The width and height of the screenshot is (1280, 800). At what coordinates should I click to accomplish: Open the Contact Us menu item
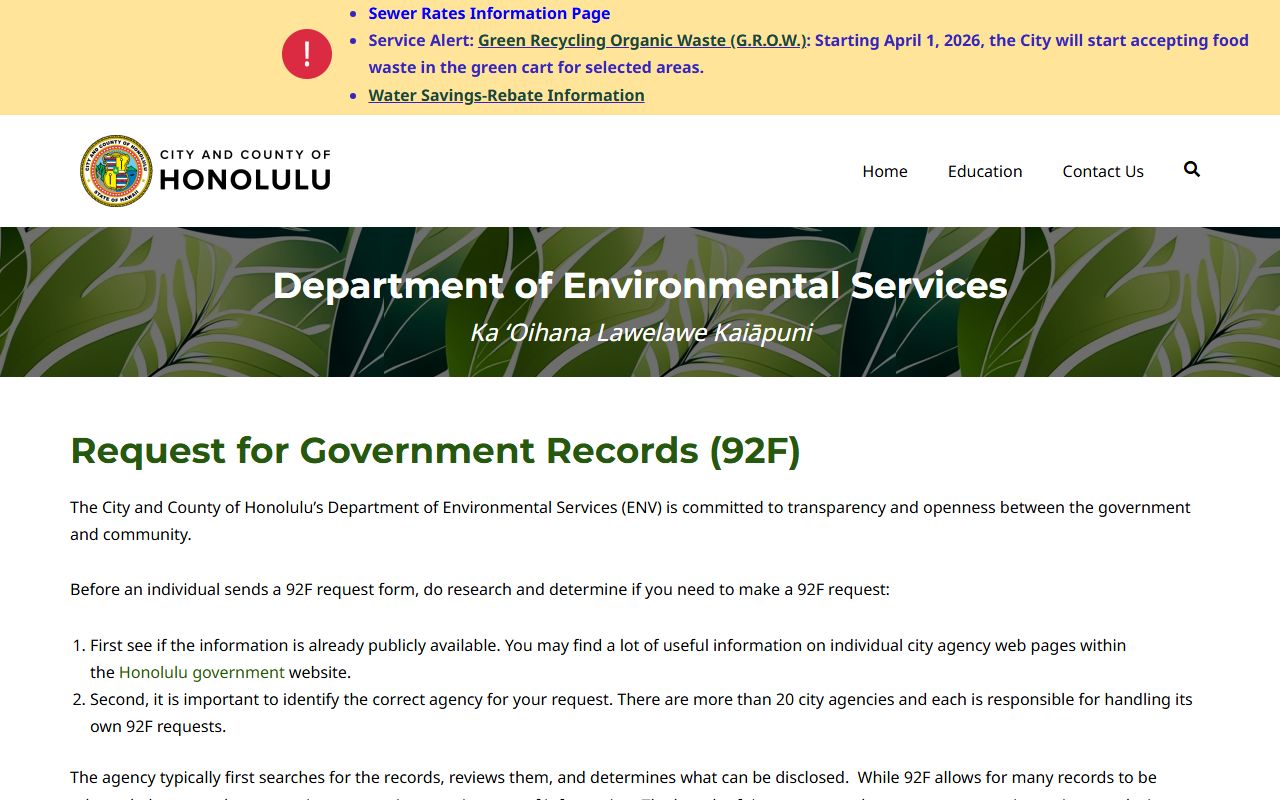tap(1103, 171)
